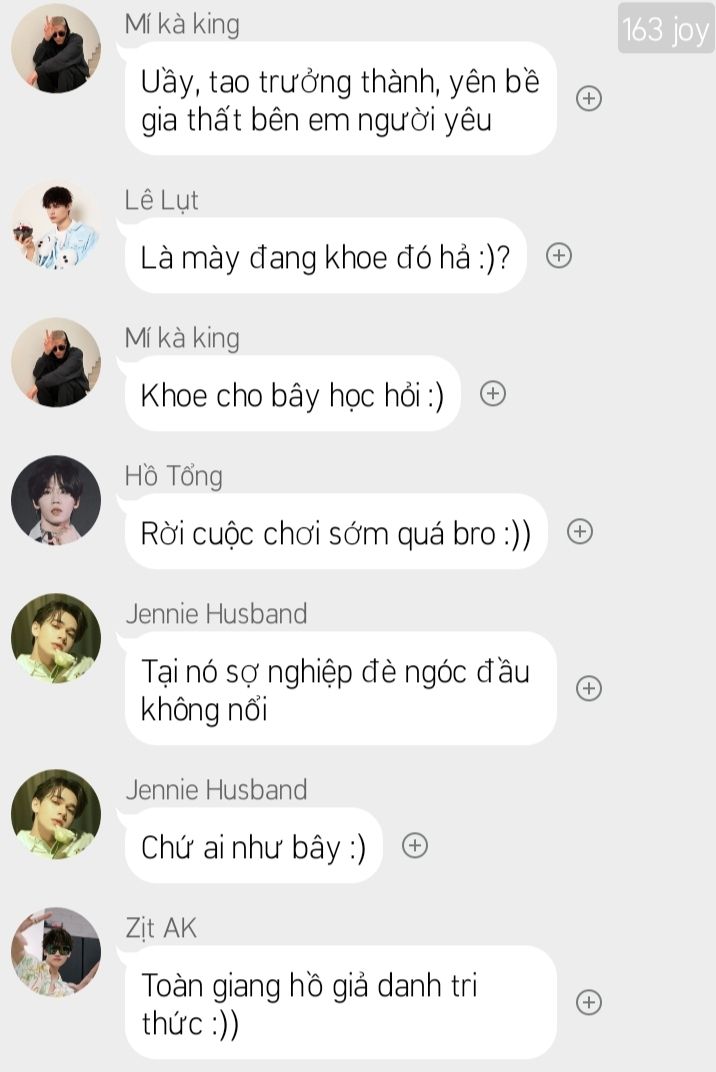Tap plus icon beside "Uầy, tao trưởng thành" message
The width and height of the screenshot is (716, 1072).
[589, 98]
